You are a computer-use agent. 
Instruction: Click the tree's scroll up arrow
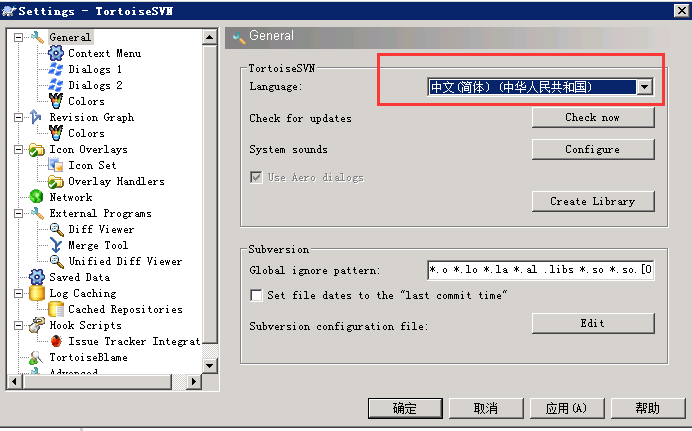pos(210,37)
